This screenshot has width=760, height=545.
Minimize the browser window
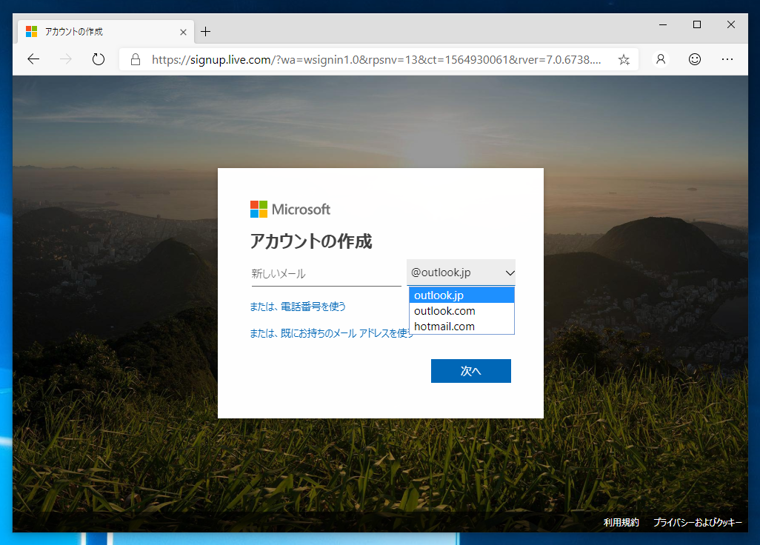[x=663, y=24]
